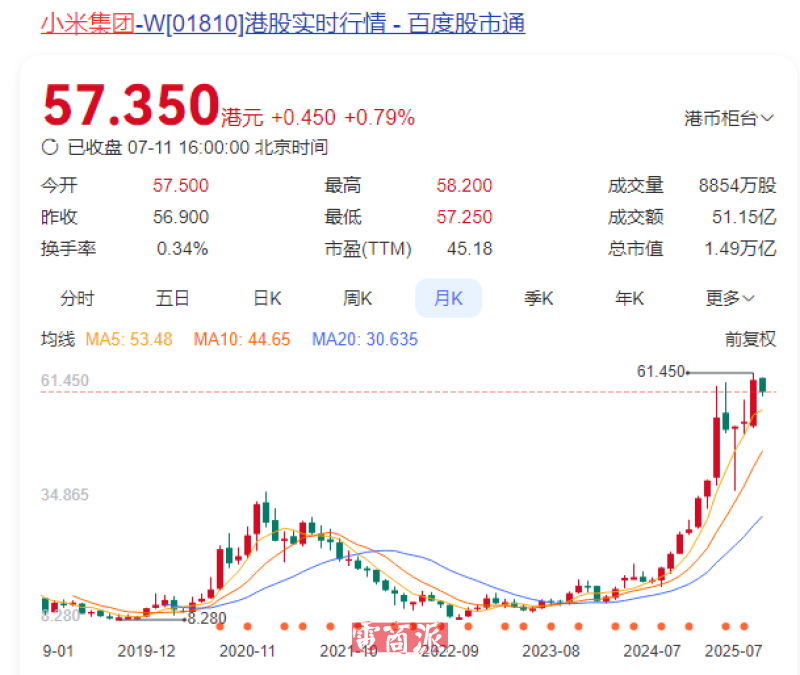Click the 2020-11 x-axis date label
This screenshot has height=675, width=800.
click(247, 651)
